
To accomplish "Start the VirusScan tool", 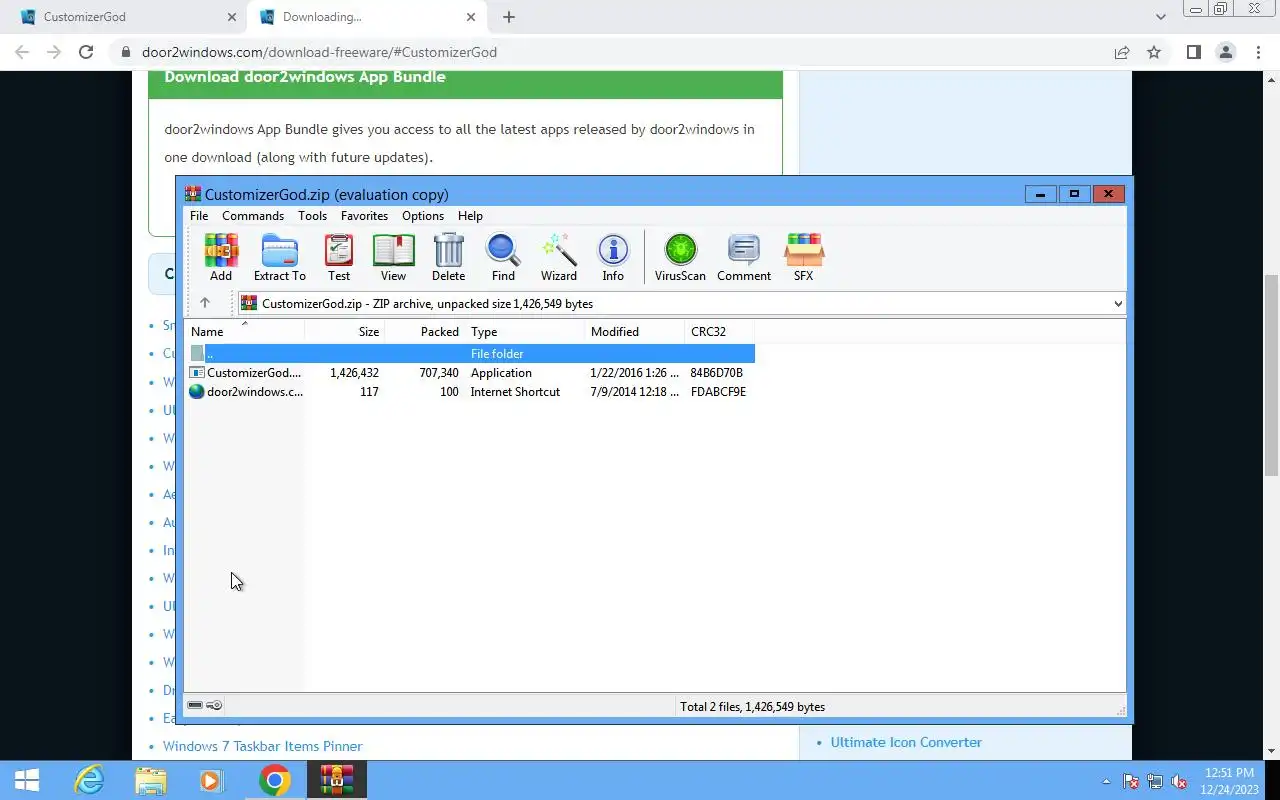I will pyautogui.click(x=680, y=257).
